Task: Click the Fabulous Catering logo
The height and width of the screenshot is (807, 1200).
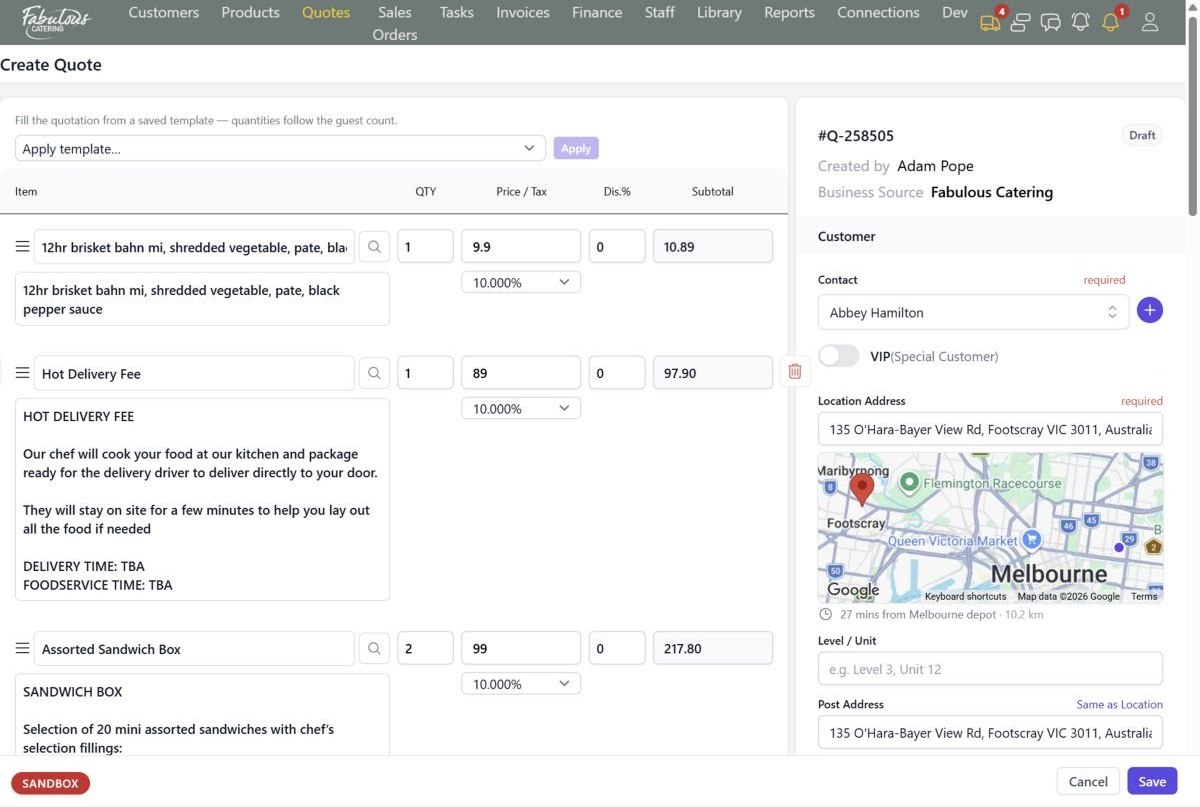Action: tap(56, 20)
